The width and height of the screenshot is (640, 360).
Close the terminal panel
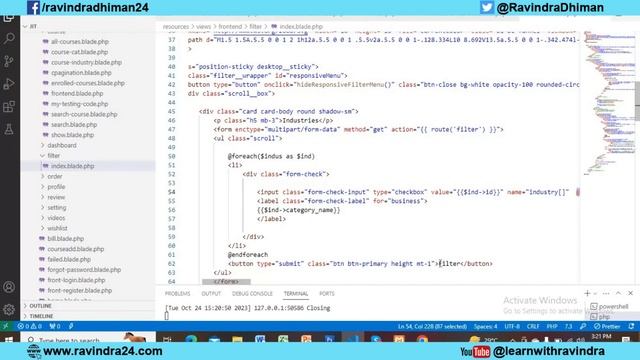[631, 293]
